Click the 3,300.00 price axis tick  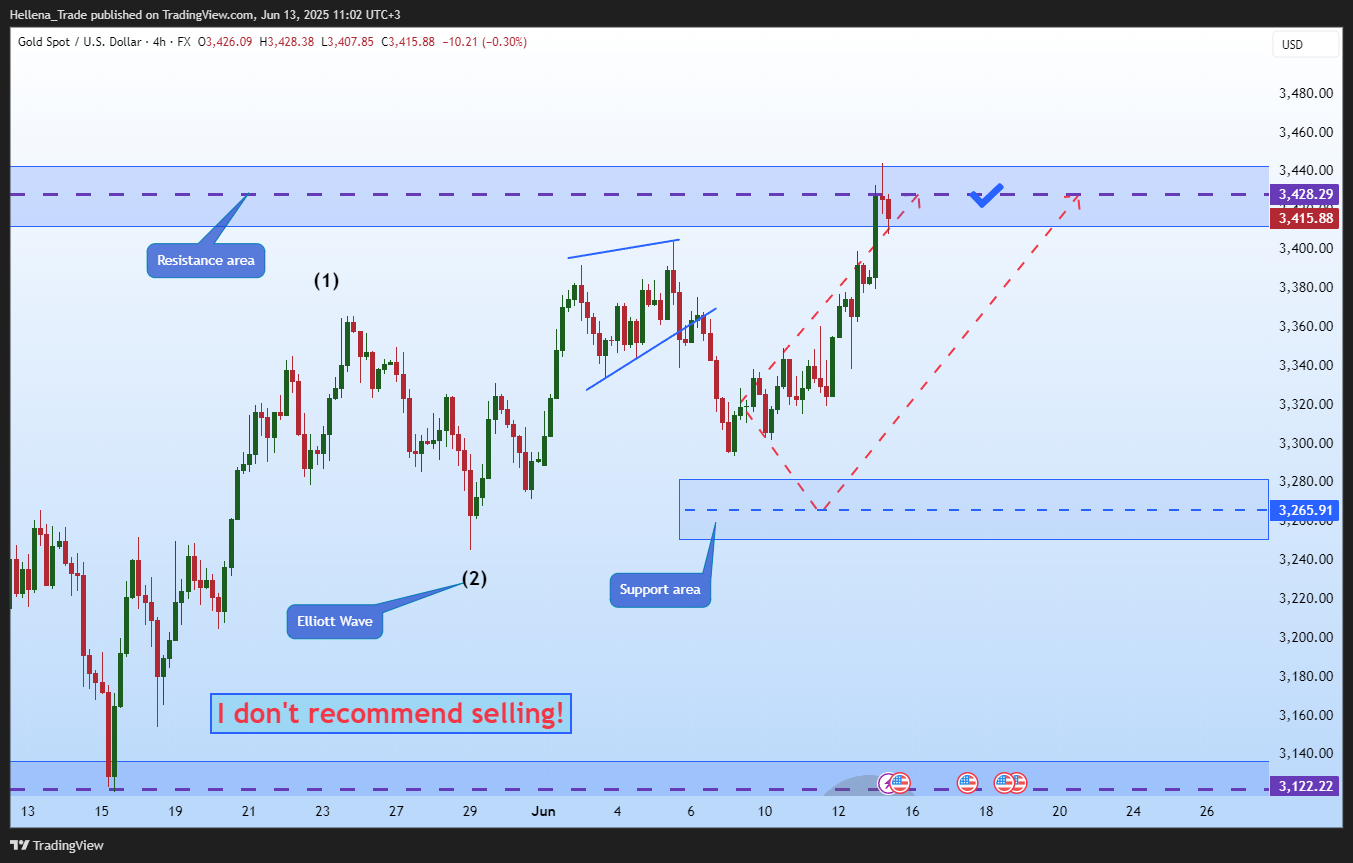pos(1306,443)
